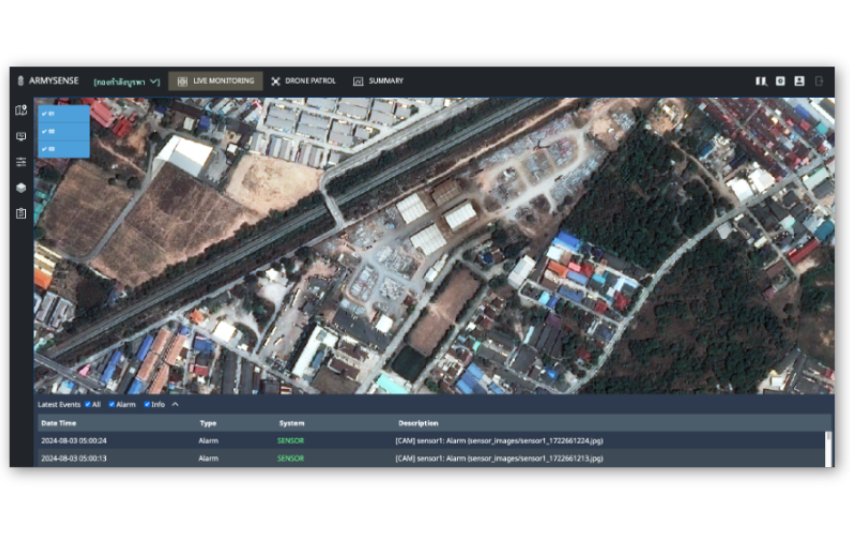The height and width of the screenshot is (540, 850).
Task: Click the logout icon at top right
Action: pyautogui.click(x=819, y=81)
